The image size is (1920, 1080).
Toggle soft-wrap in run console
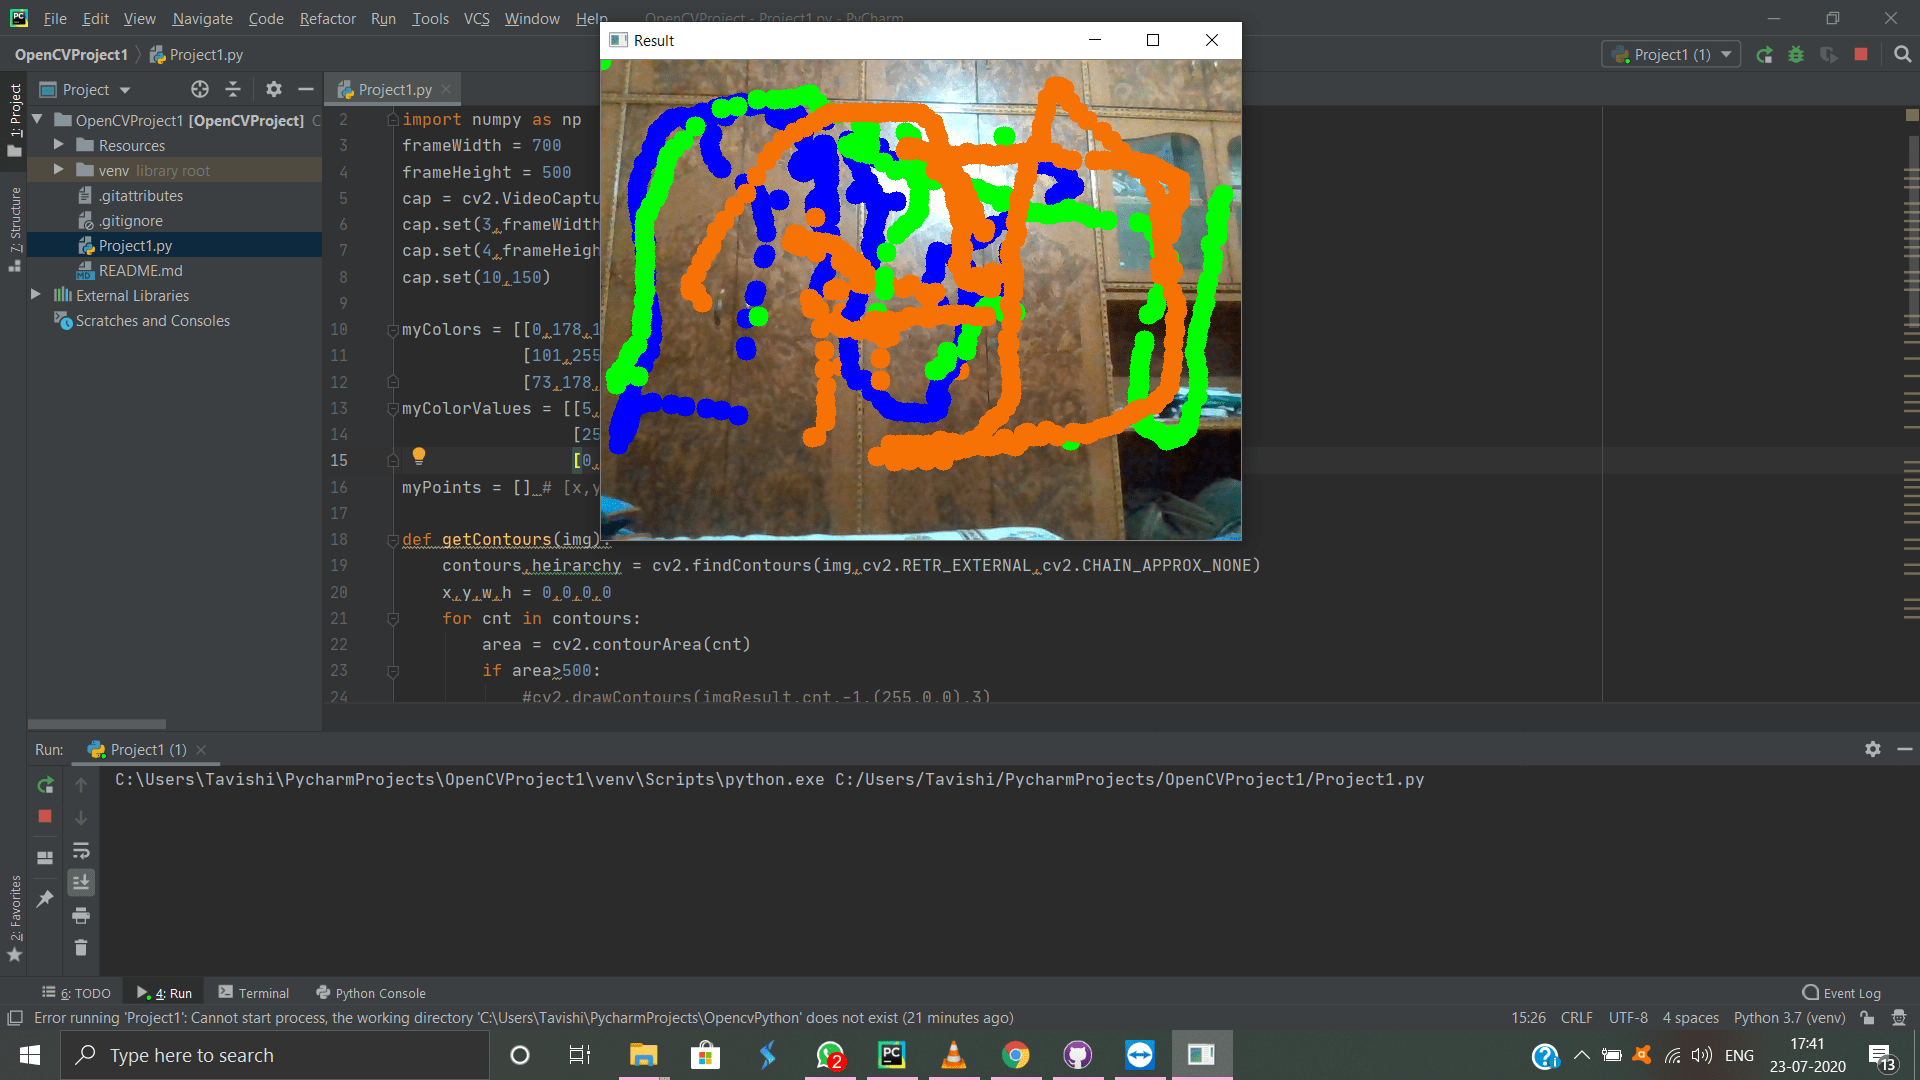pos(81,851)
